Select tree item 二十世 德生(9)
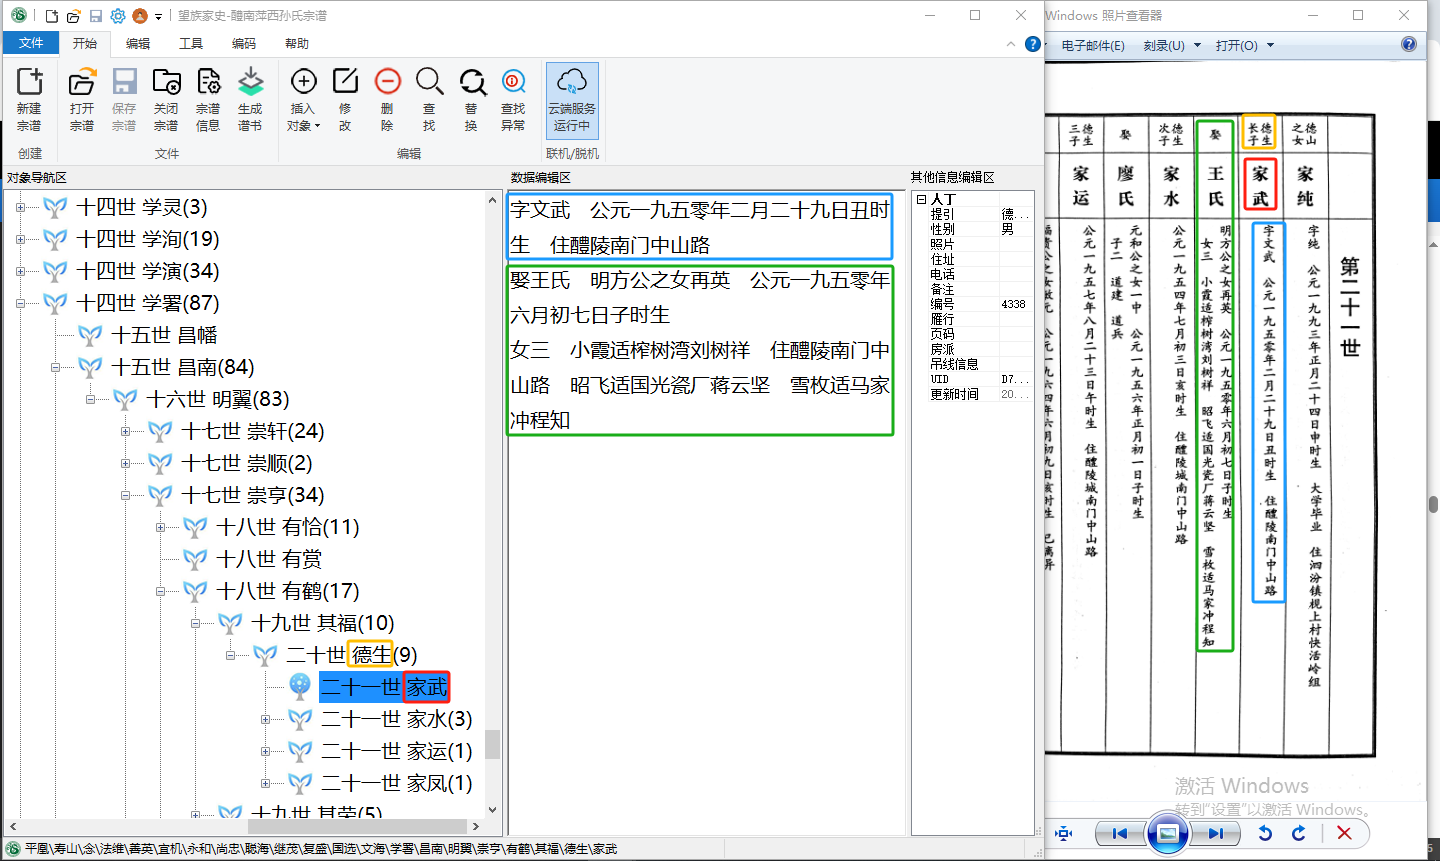 click(352, 655)
